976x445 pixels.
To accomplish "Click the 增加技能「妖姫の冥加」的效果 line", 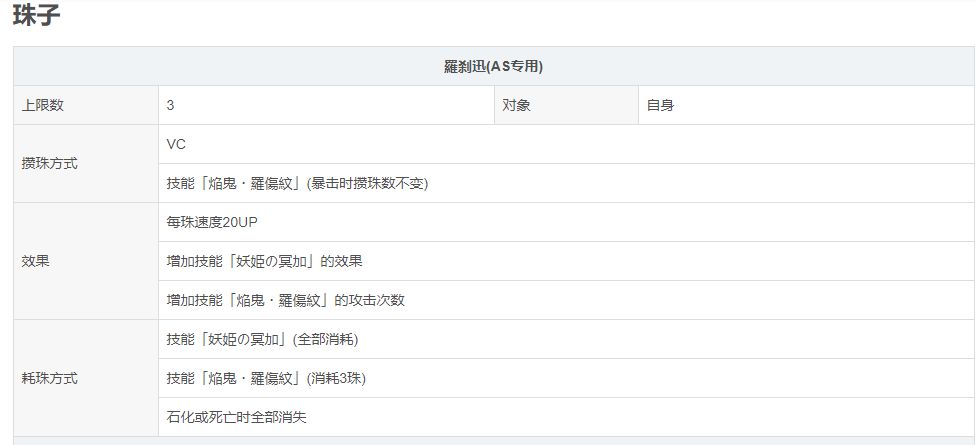I will click(264, 261).
